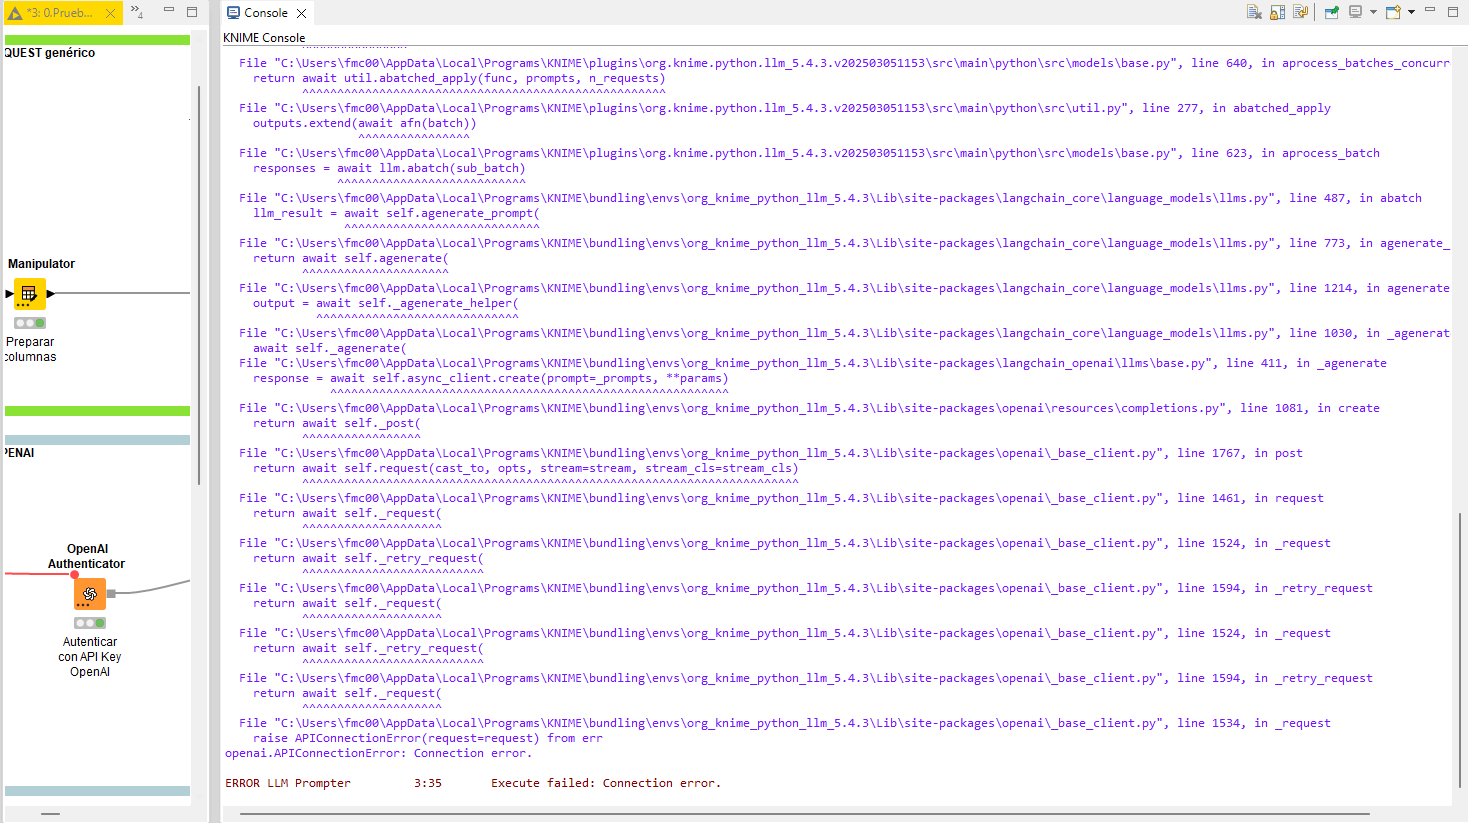
Task: Click the console horizontal scrollbar
Action: click(x=805, y=814)
